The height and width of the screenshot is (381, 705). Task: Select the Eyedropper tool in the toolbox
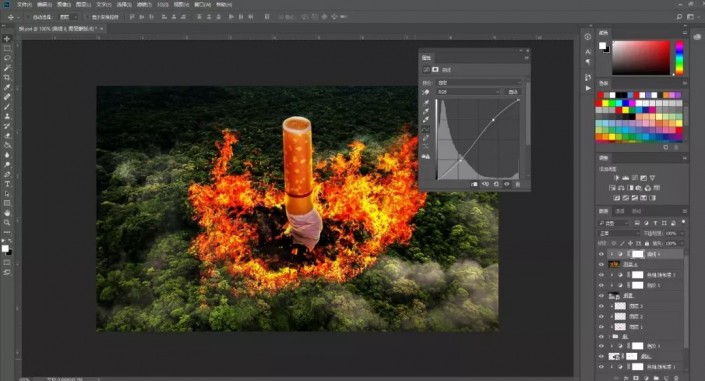[x=7, y=87]
